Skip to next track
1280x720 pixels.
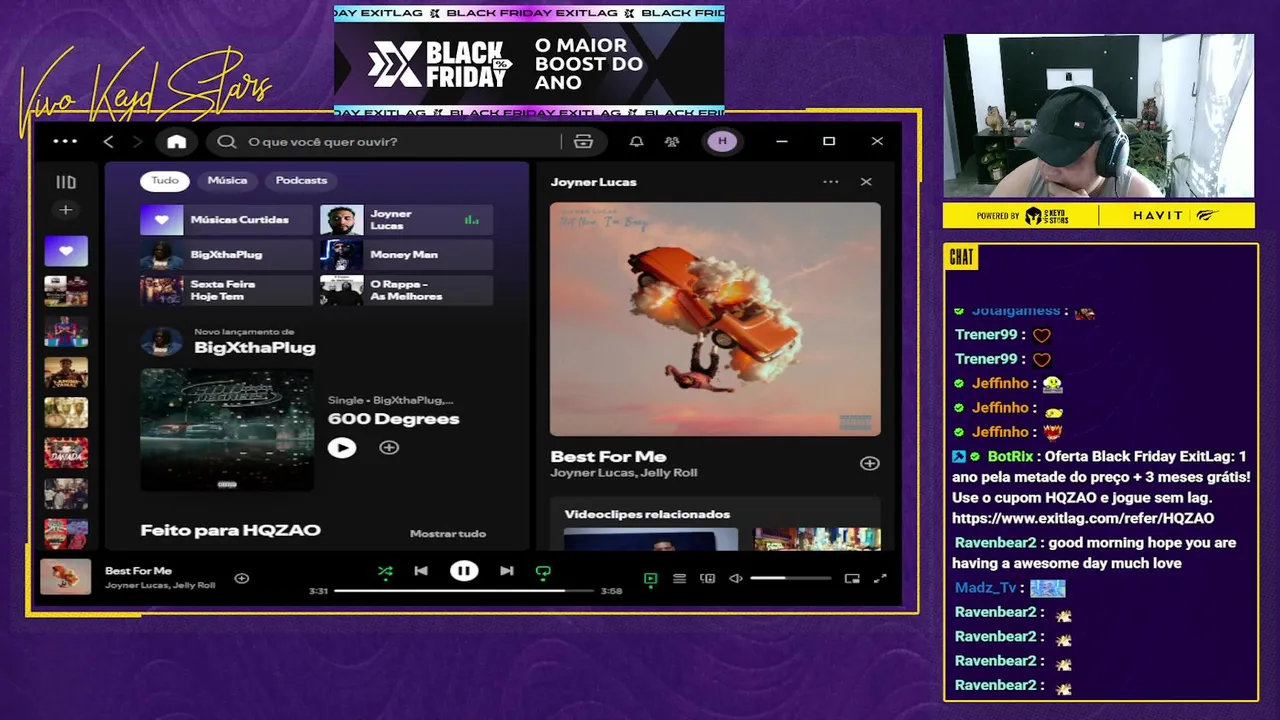pos(507,571)
